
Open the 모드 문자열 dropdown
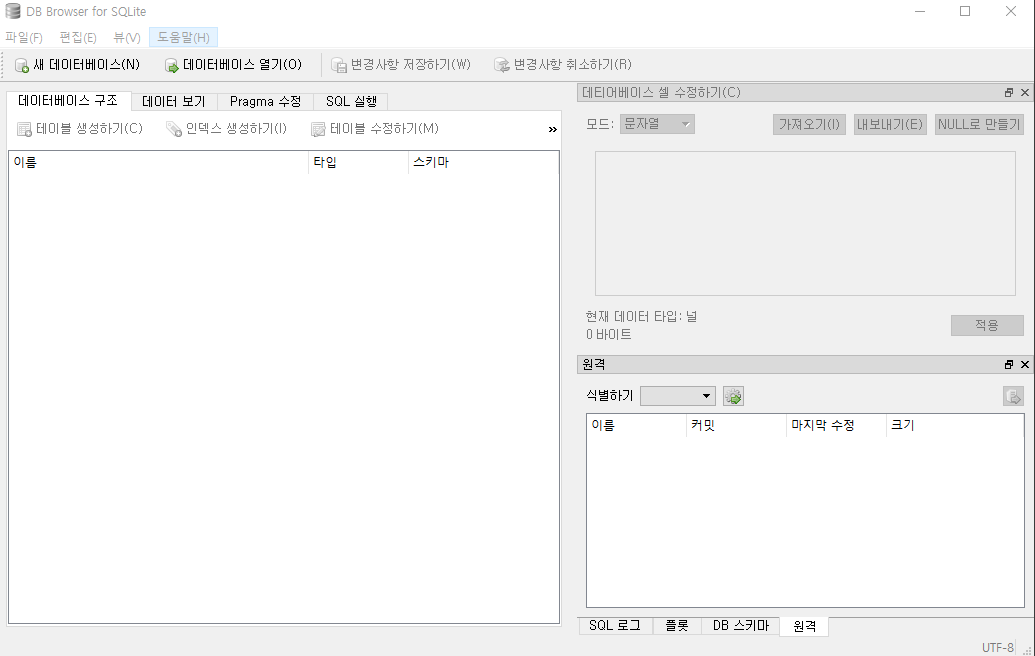pos(657,124)
